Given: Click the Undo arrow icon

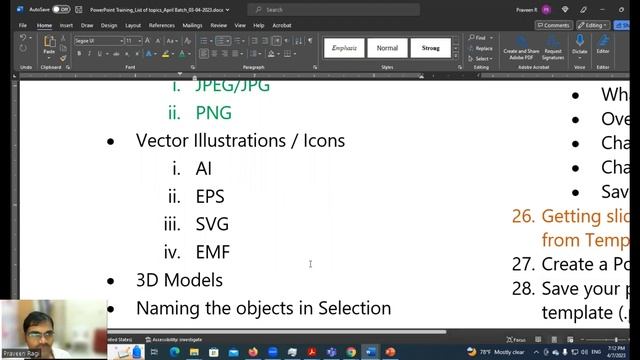Looking at the screenshot, I should 23,38.
